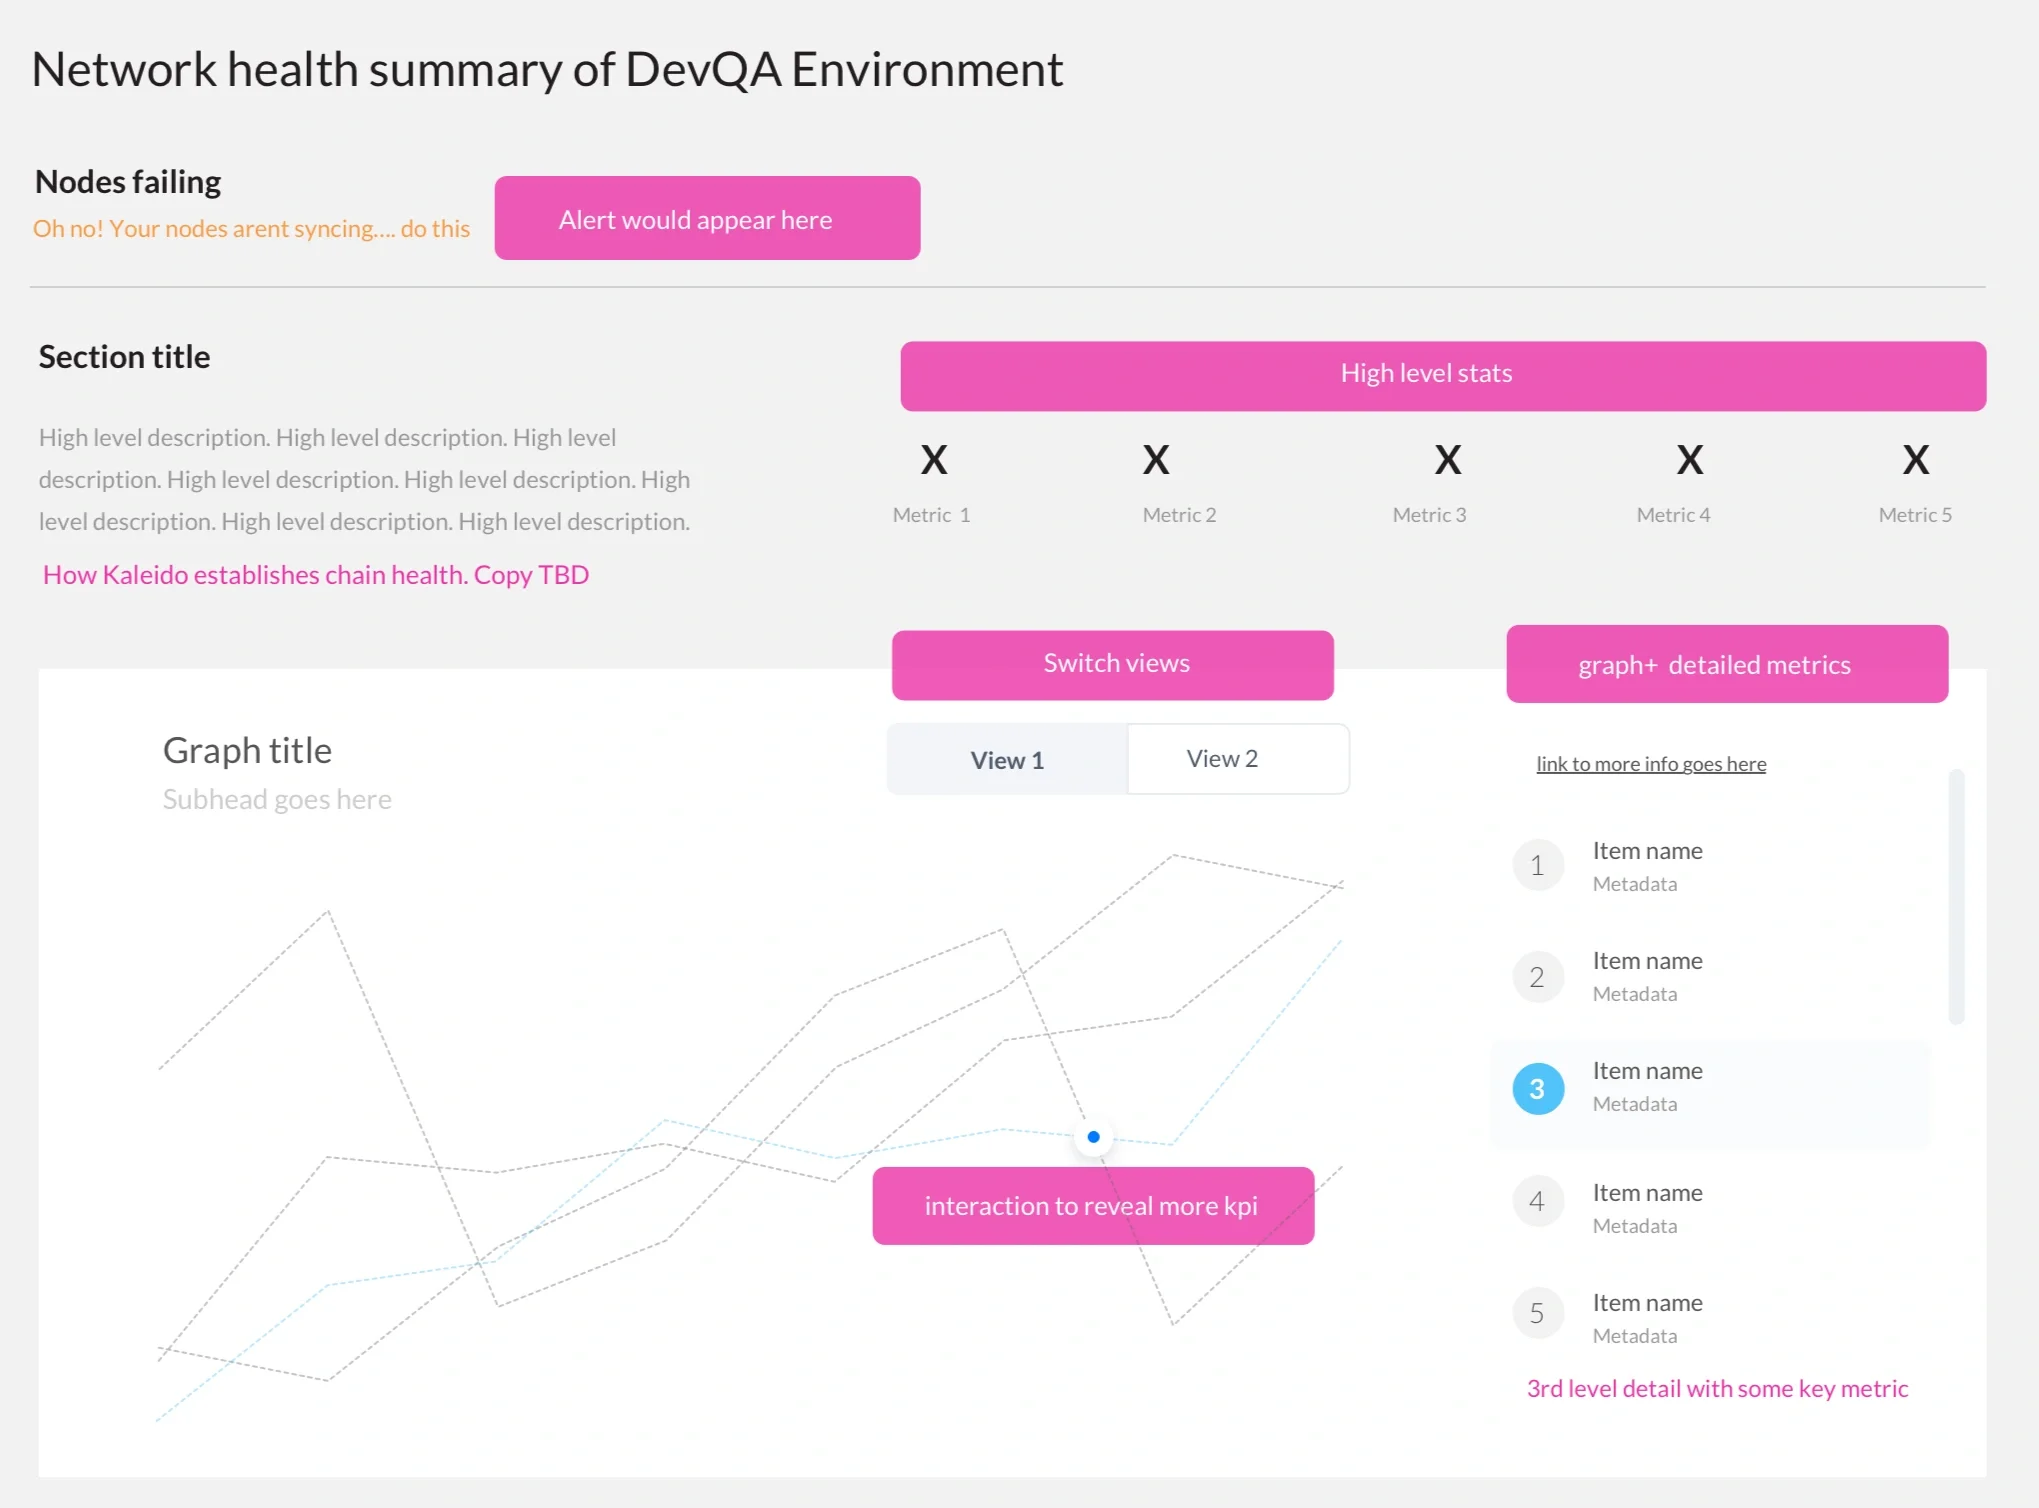The width and height of the screenshot is (2039, 1508).
Task: Open the link to more info
Action: [1651, 764]
